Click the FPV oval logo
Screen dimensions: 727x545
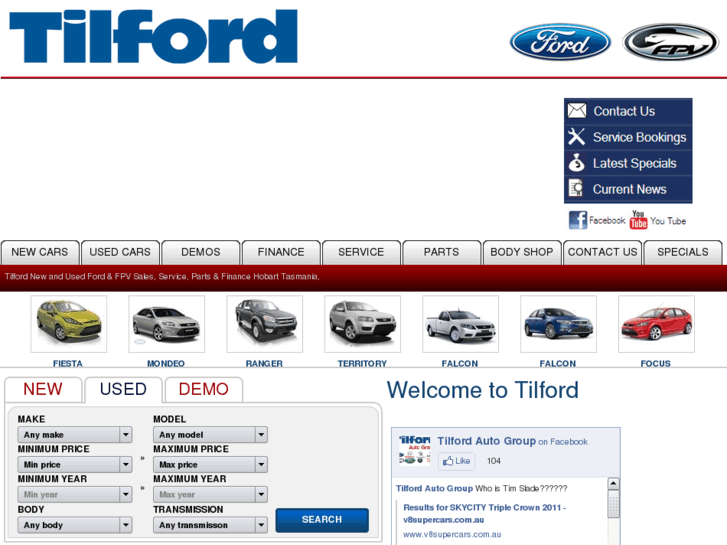tap(670, 42)
